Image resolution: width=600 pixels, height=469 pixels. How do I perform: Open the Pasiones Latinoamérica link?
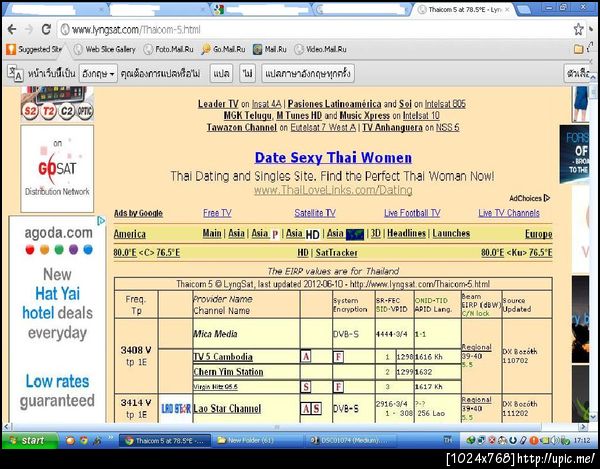point(334,104)
